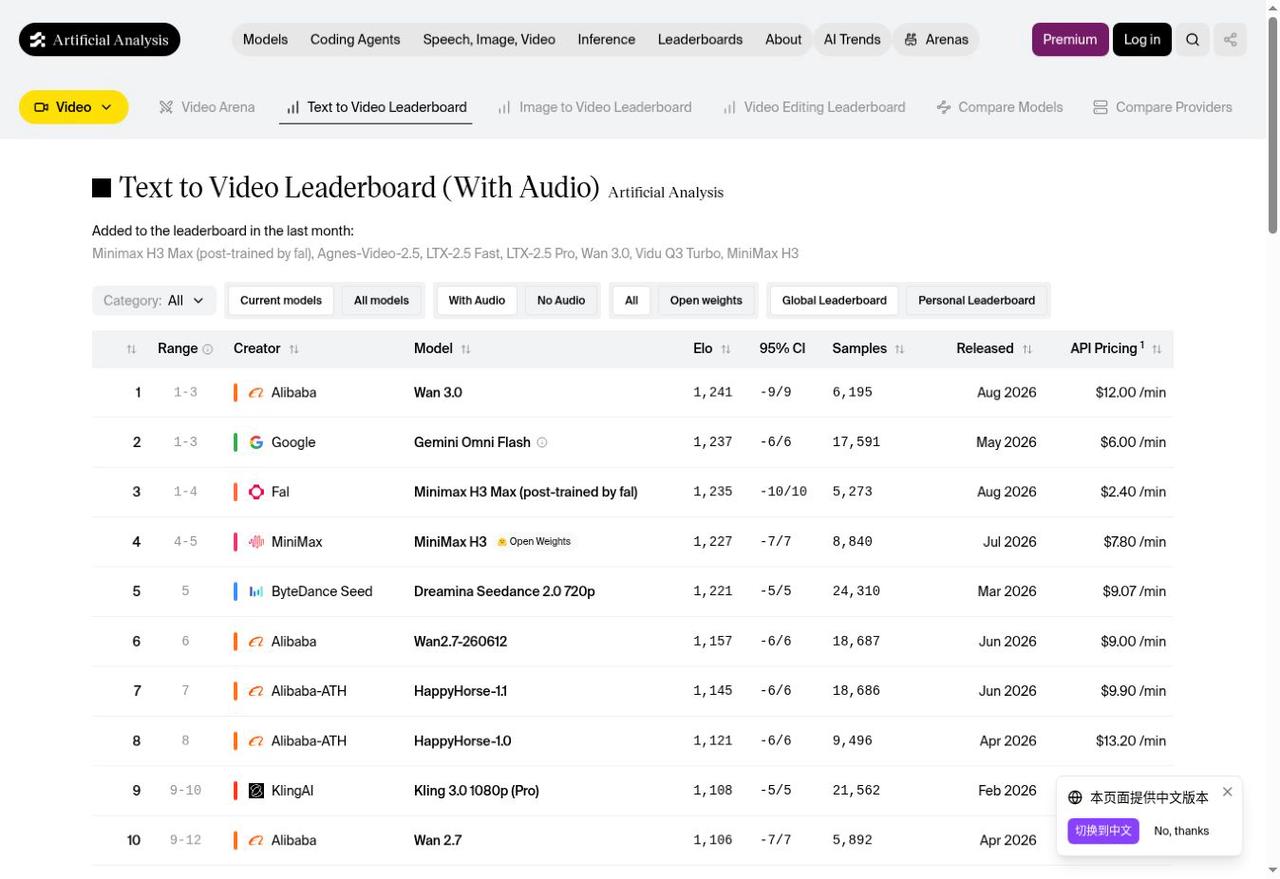Switch to the Video Arena tab
Image resolution: width=1280 pixels, height=879 pixels.
[207, 107]
